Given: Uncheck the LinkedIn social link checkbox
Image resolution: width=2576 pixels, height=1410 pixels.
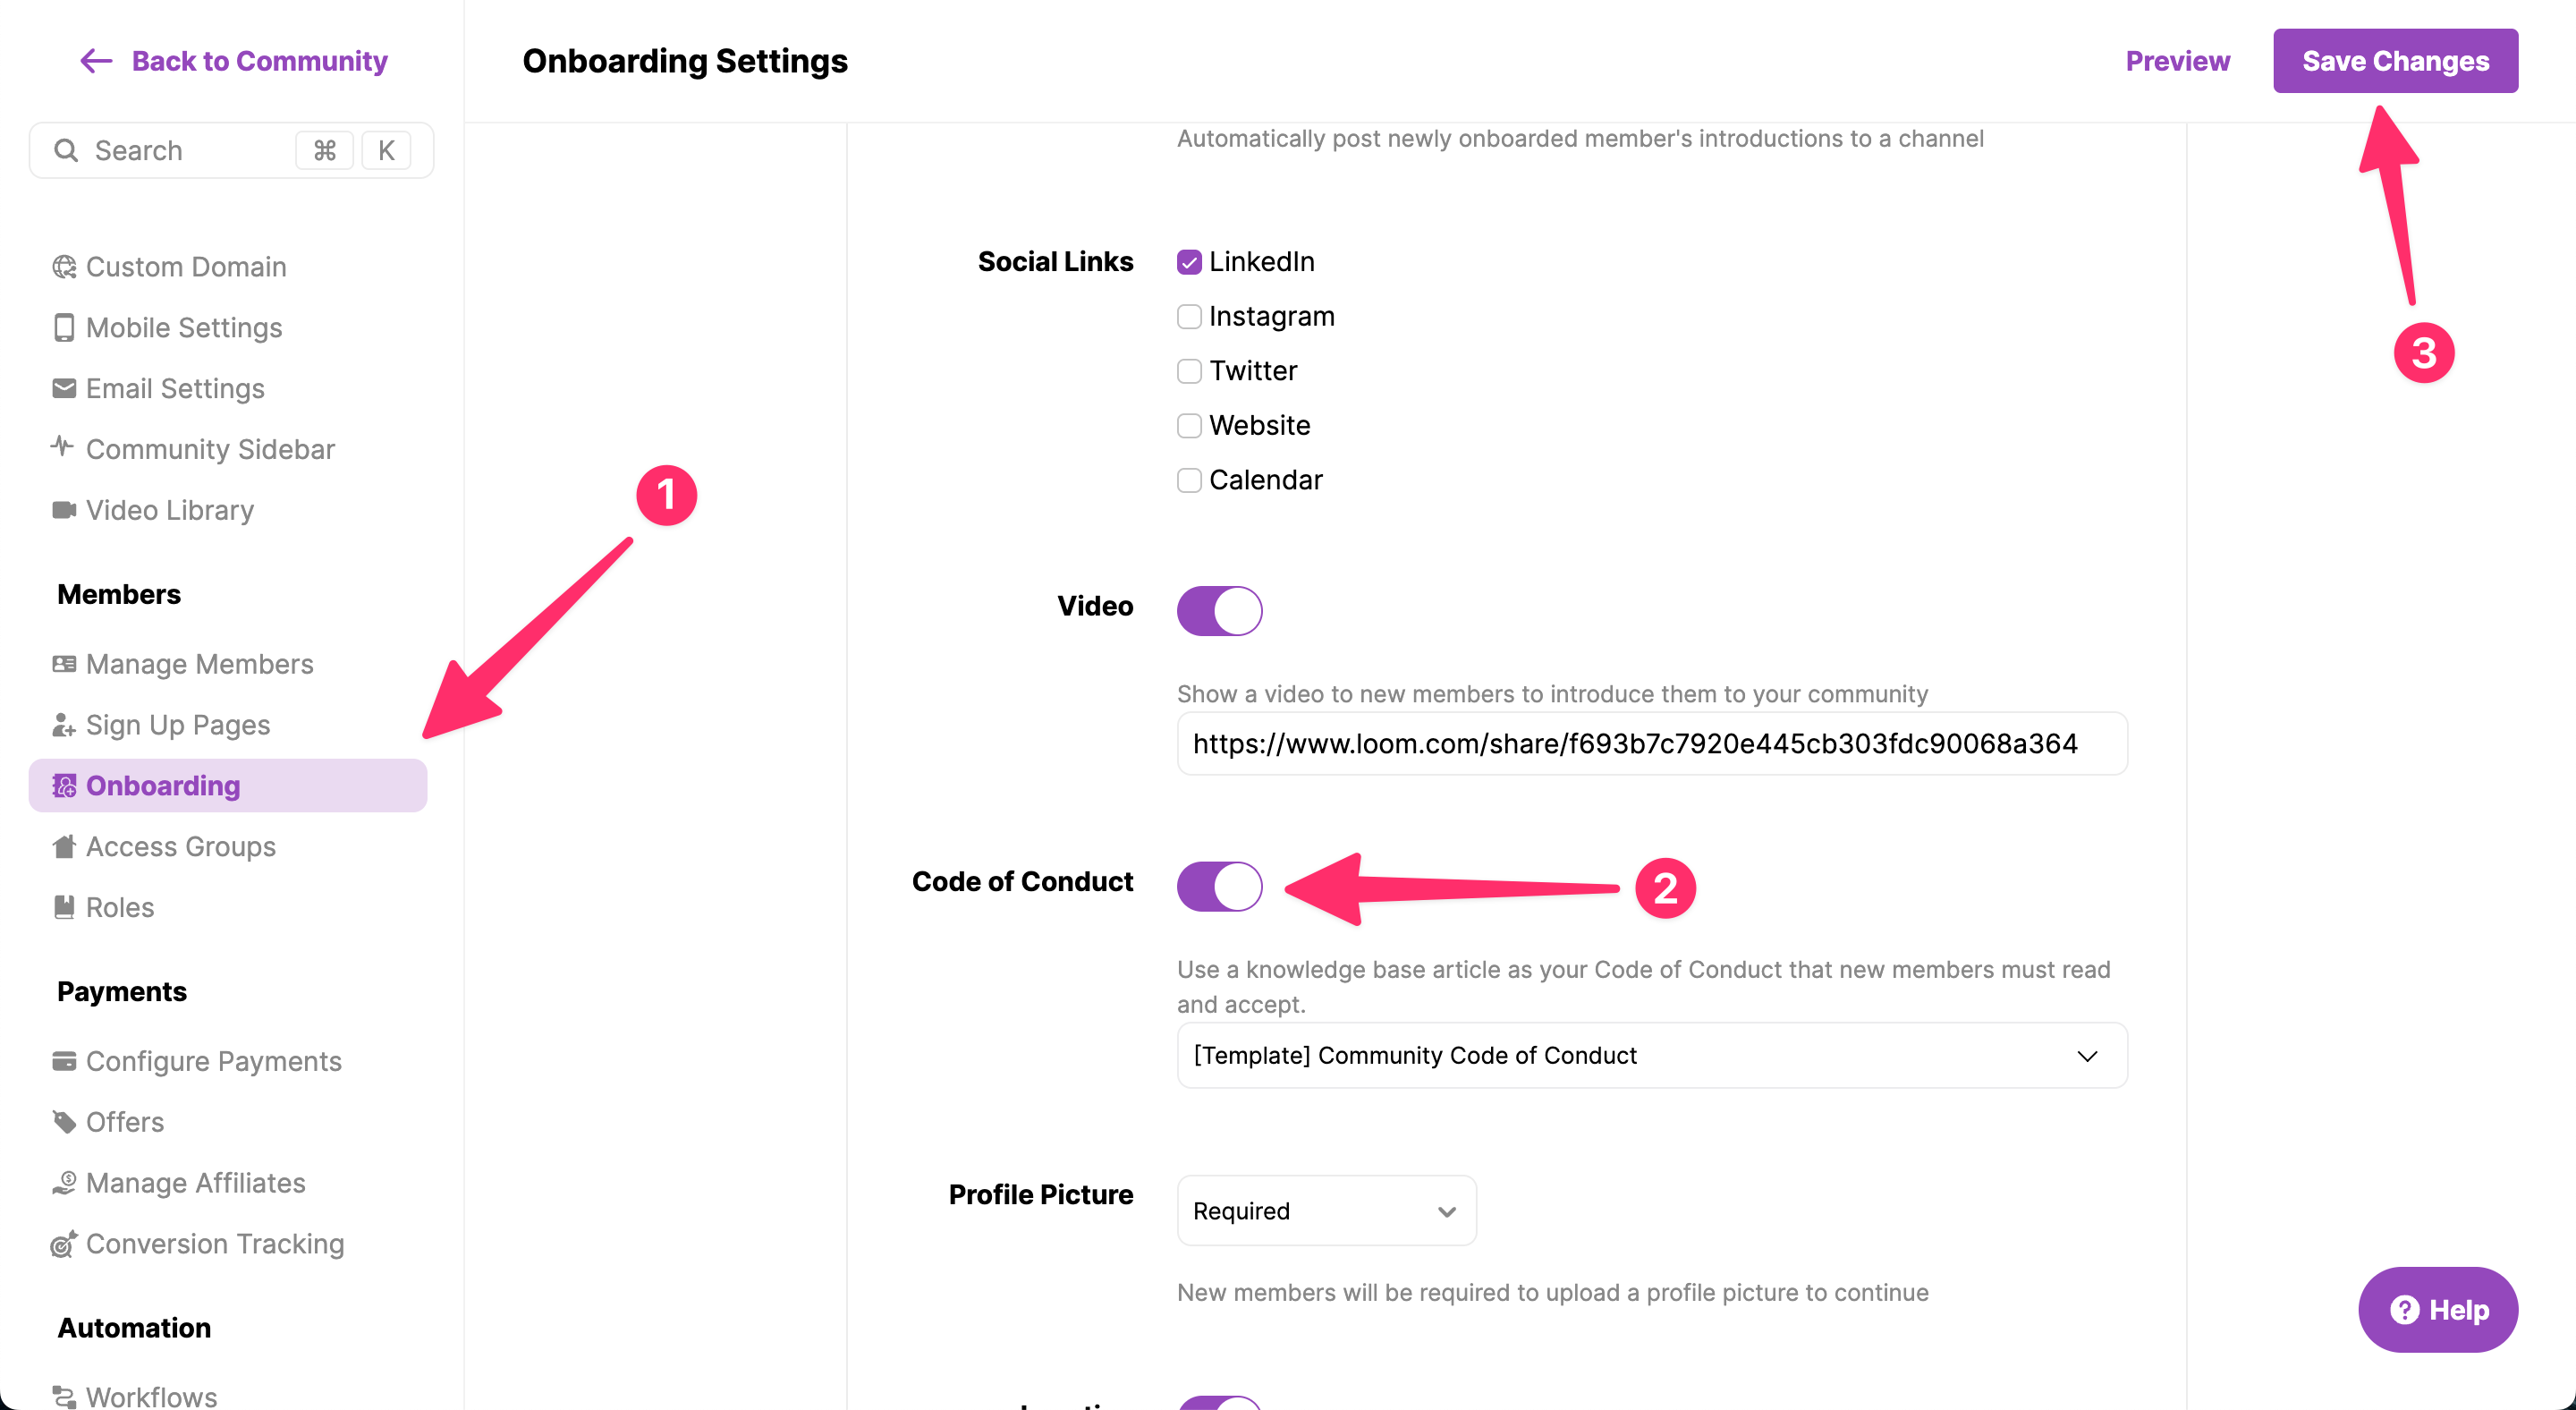Looking at the screenshot, I should pos(1189,262).
